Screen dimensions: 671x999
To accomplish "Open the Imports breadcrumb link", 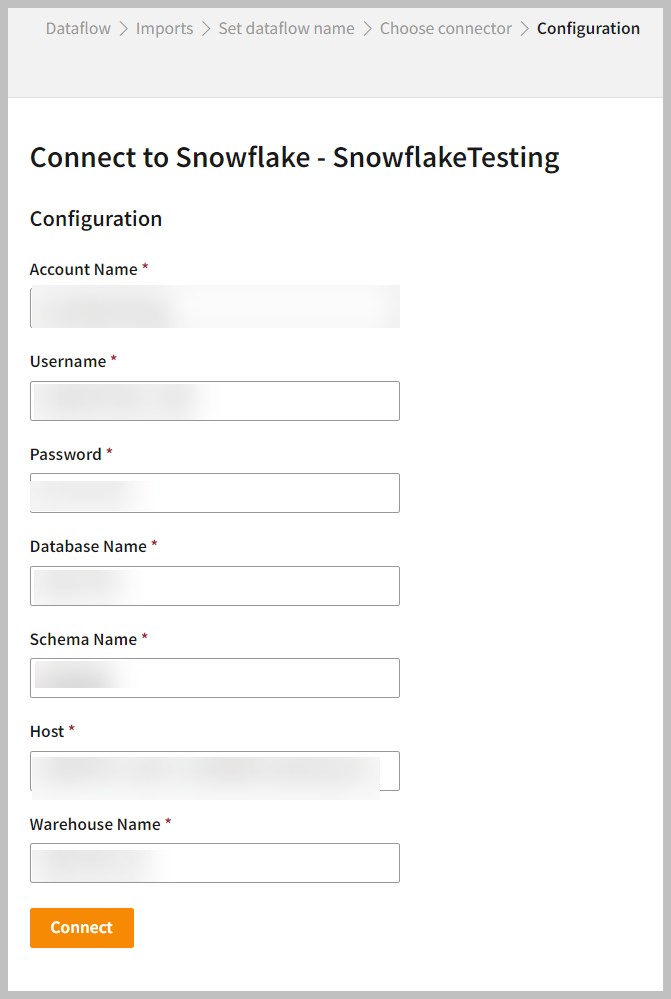I will pyautogui.click(x=164, y=28).
